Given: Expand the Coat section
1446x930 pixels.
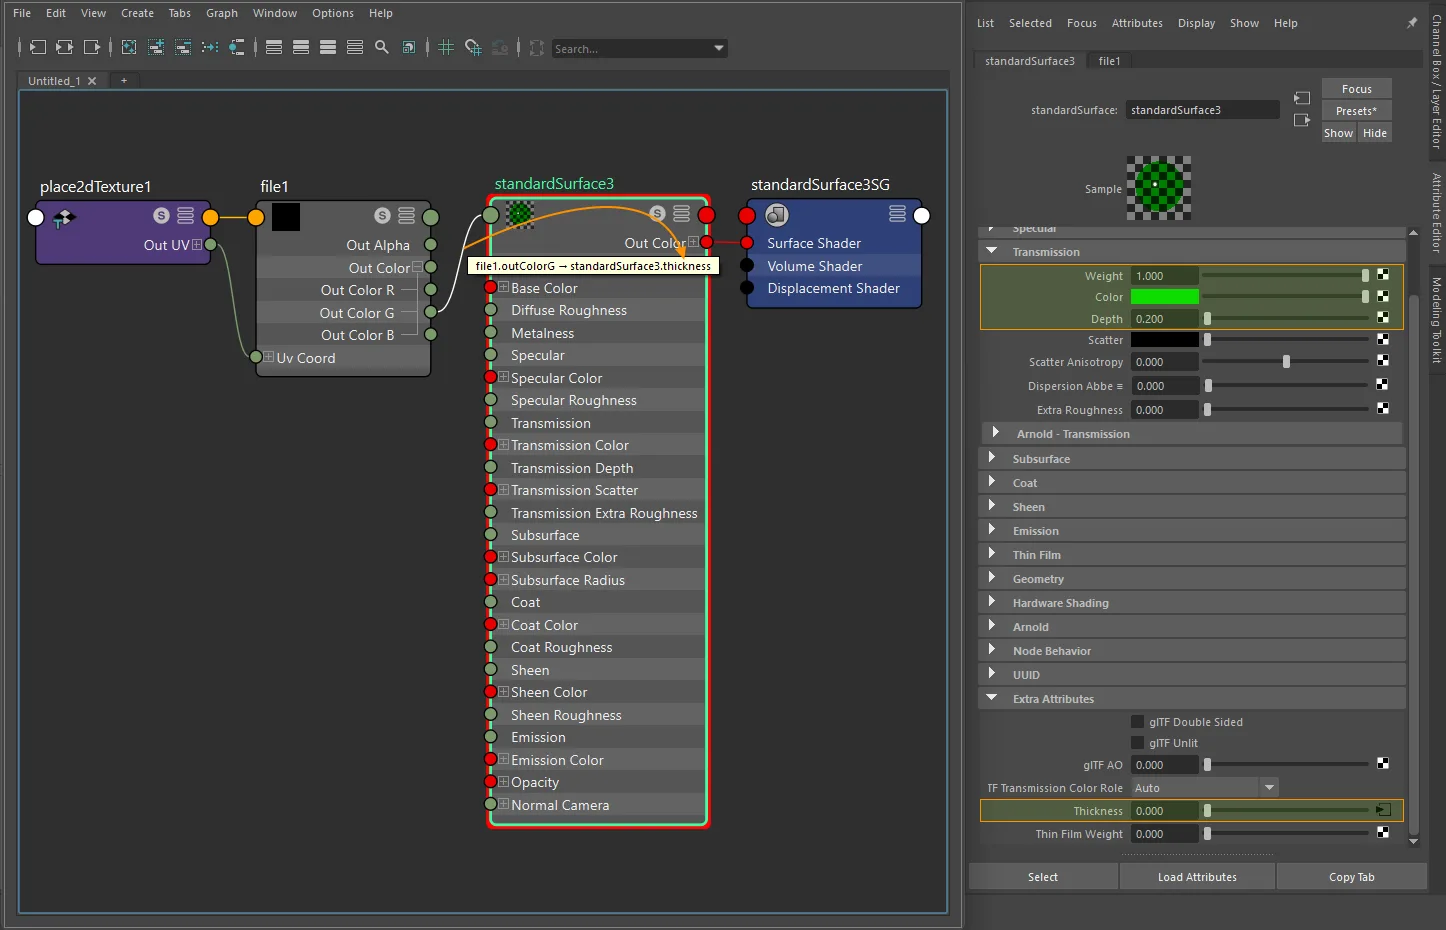Looking at the screenshot, I should click(992, 482).
